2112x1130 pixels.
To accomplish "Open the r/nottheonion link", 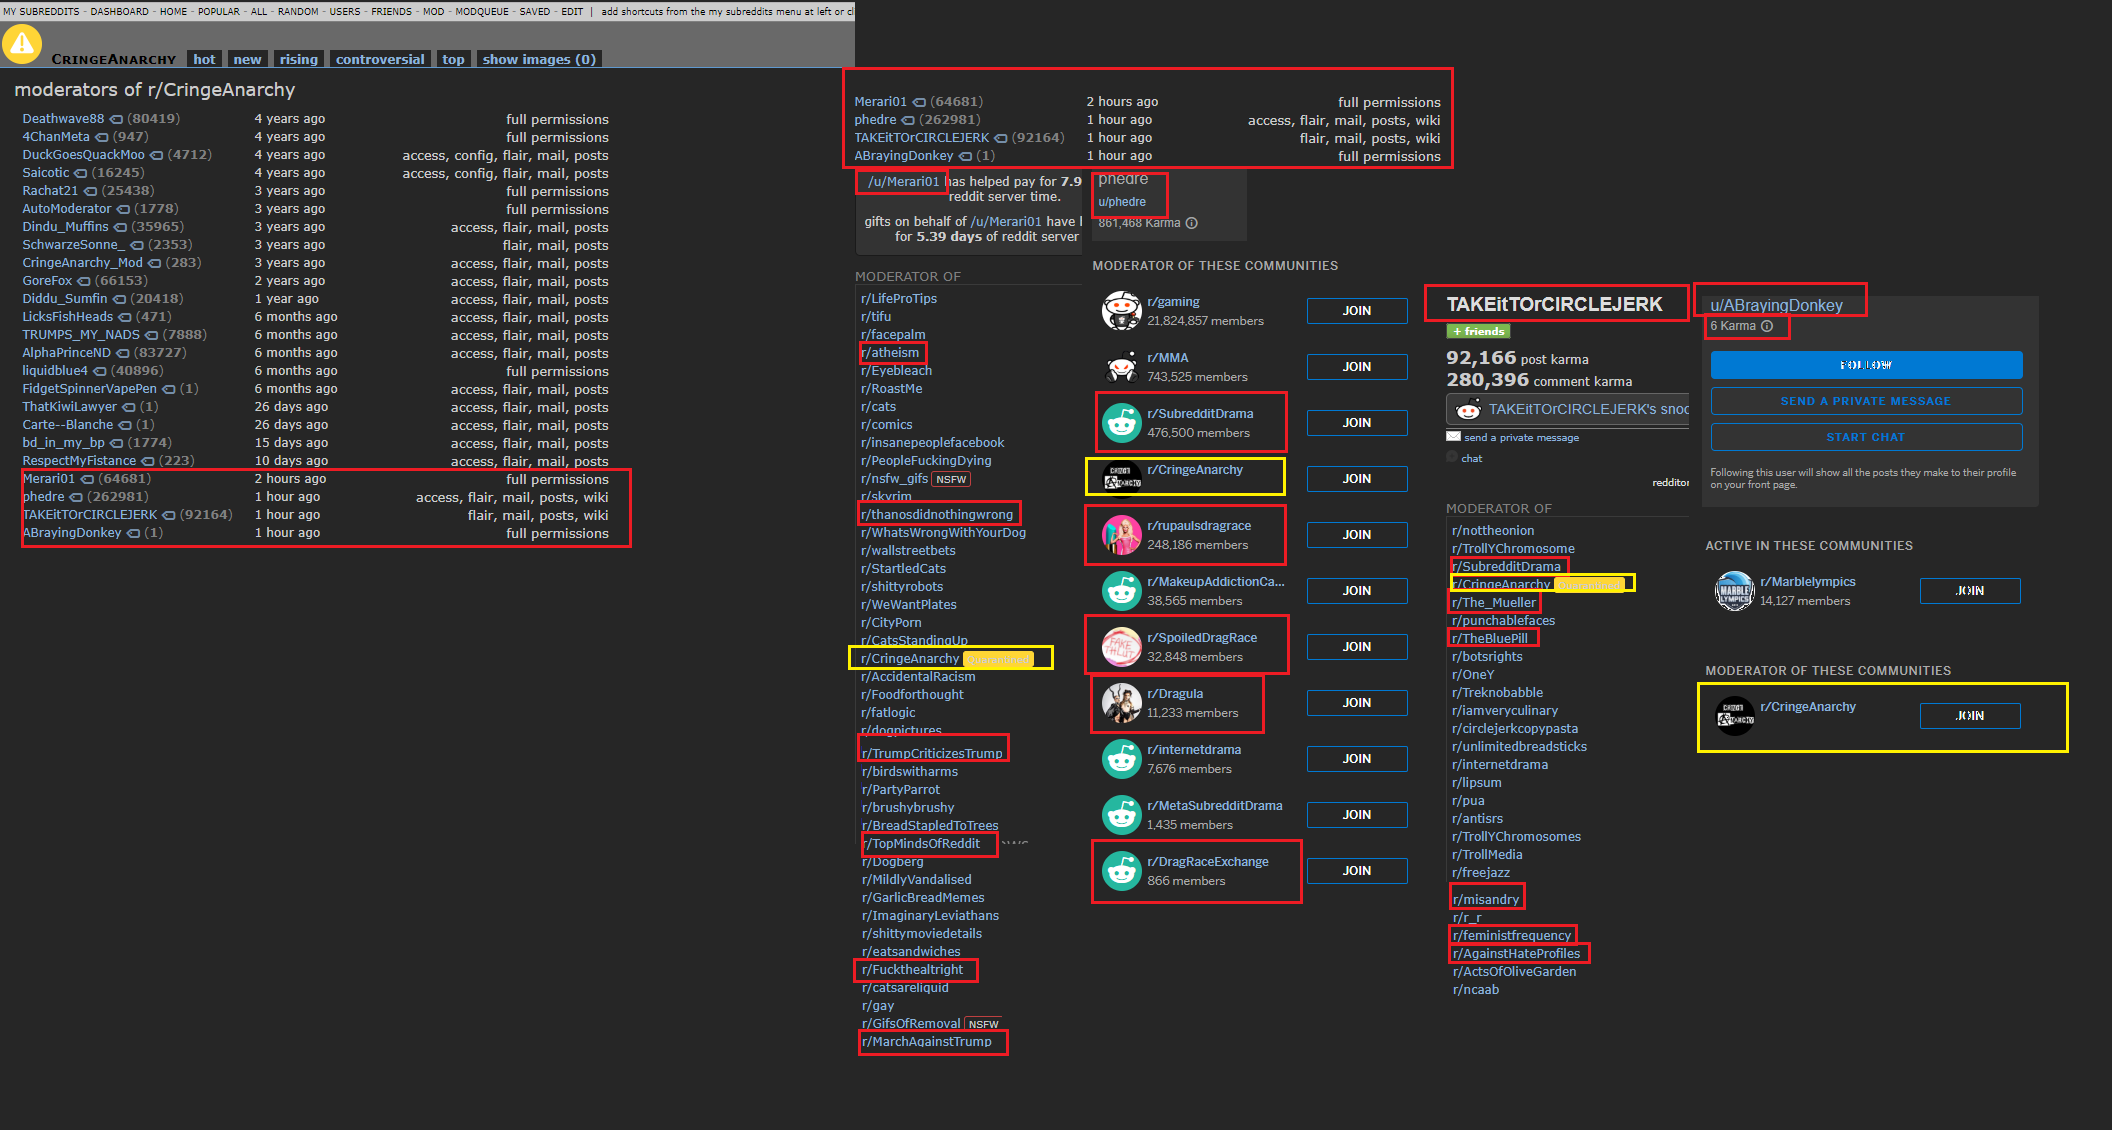I will pyautogui.click(x=1493, y=531).
